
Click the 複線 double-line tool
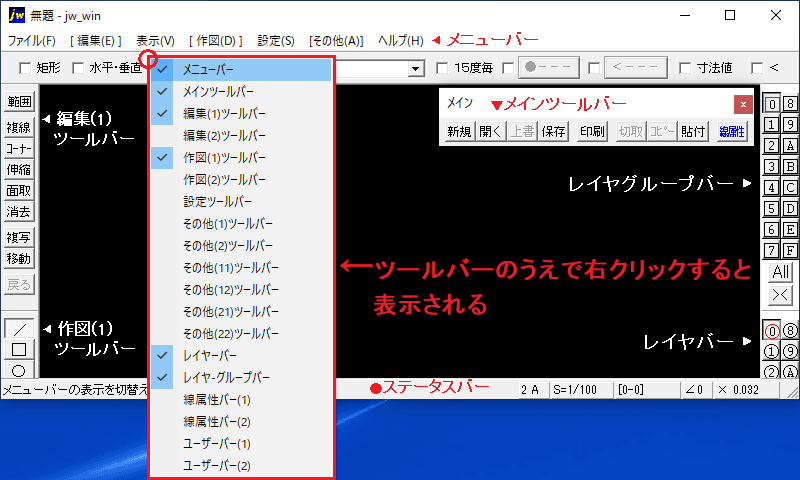pos(19,127)
